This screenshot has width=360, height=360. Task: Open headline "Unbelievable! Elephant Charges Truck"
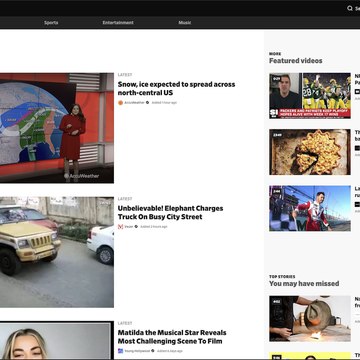170,213
